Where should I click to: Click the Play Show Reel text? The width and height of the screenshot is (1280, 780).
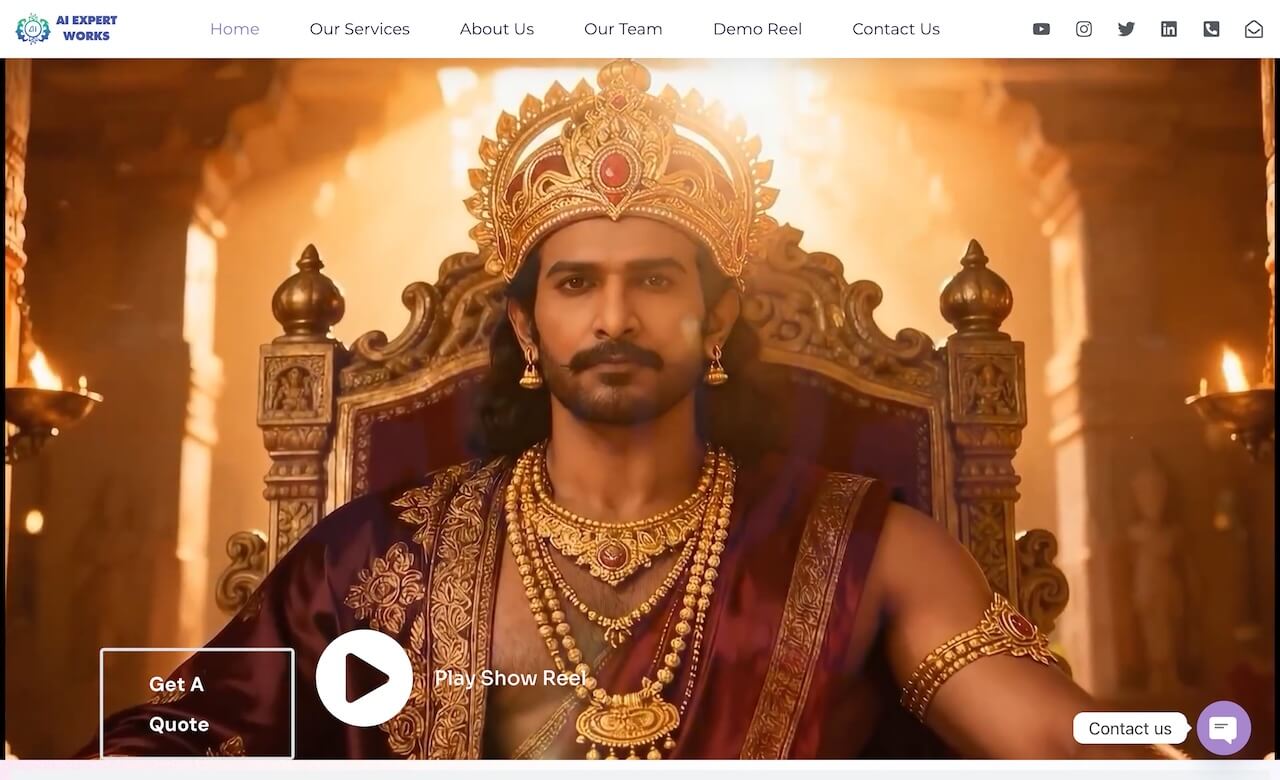(510, 678)
